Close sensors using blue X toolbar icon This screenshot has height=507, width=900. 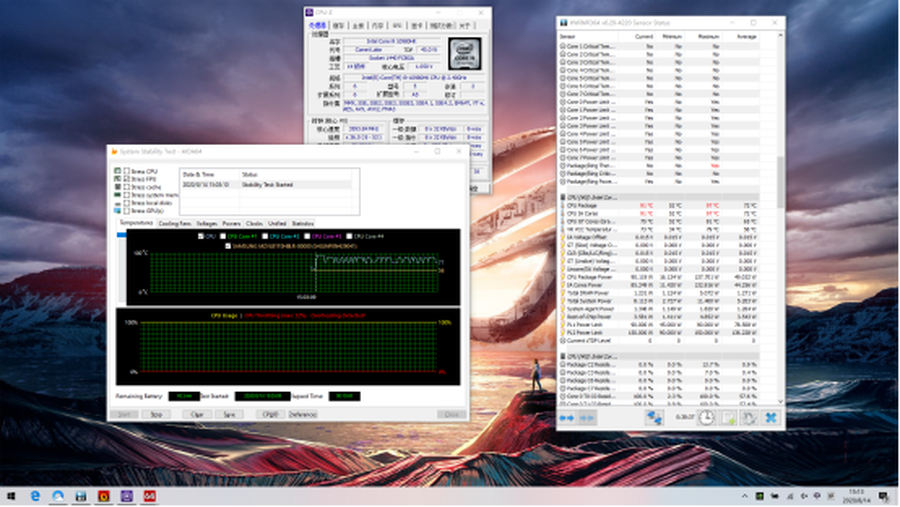tap(771, 417)
